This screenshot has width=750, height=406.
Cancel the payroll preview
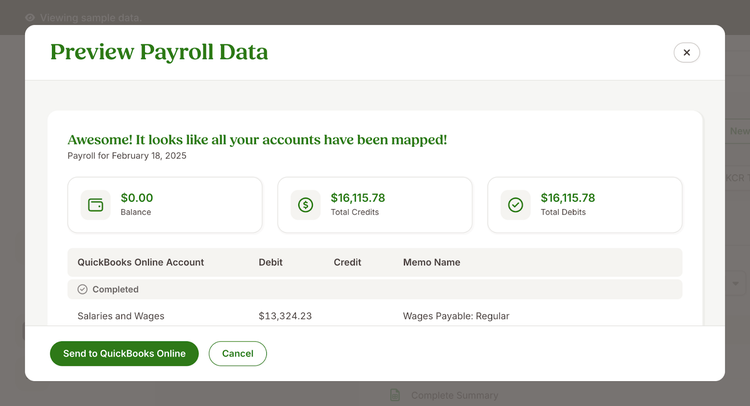coord(238,353)
